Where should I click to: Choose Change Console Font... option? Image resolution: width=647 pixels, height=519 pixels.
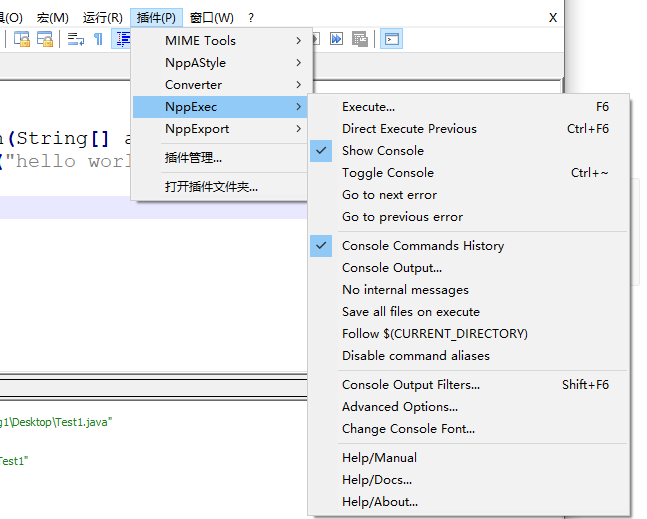click(408, 428)
